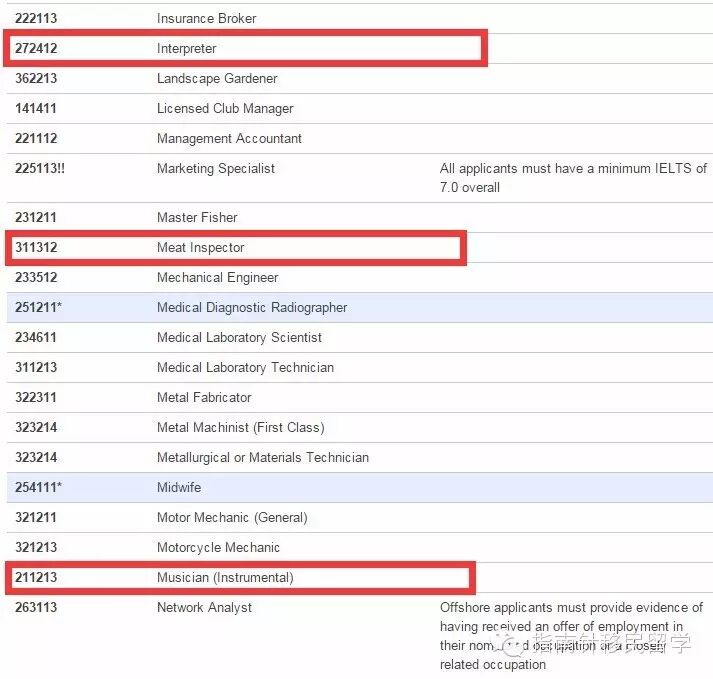713x679 pixels.
Task: Select code 272412 in the table
Action: coord(36,48)
